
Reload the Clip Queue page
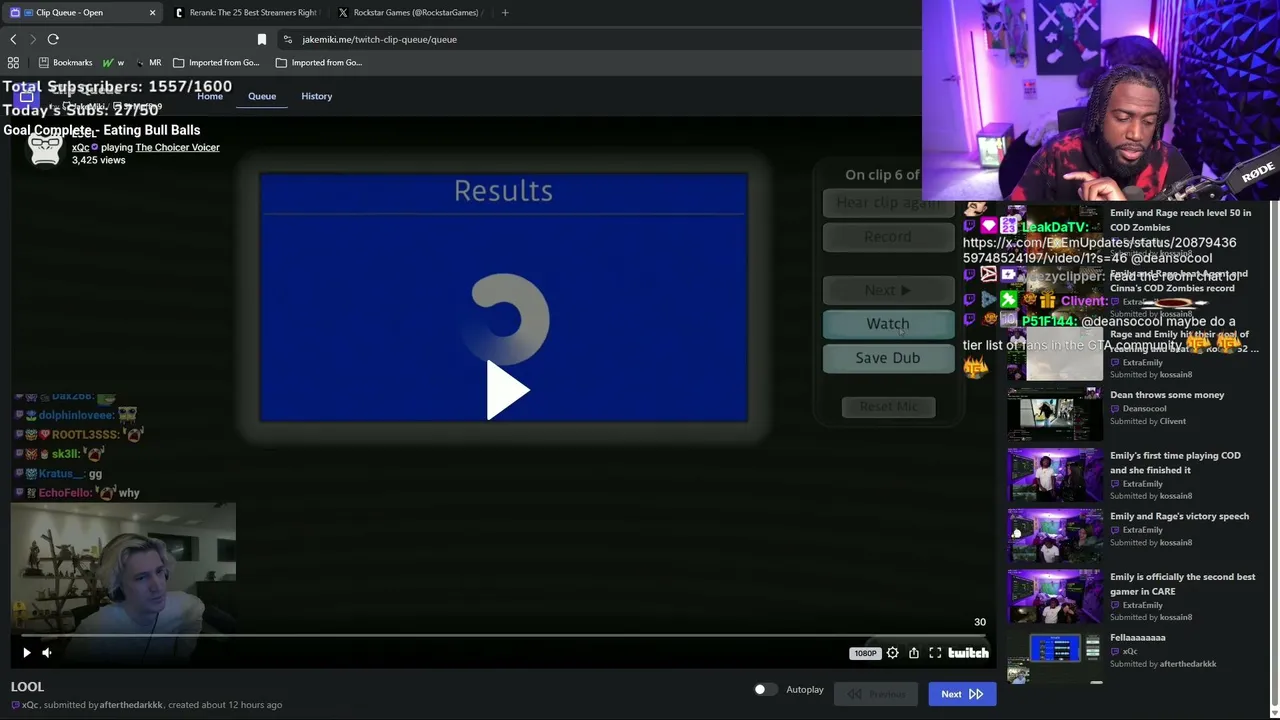click(53, 39)
